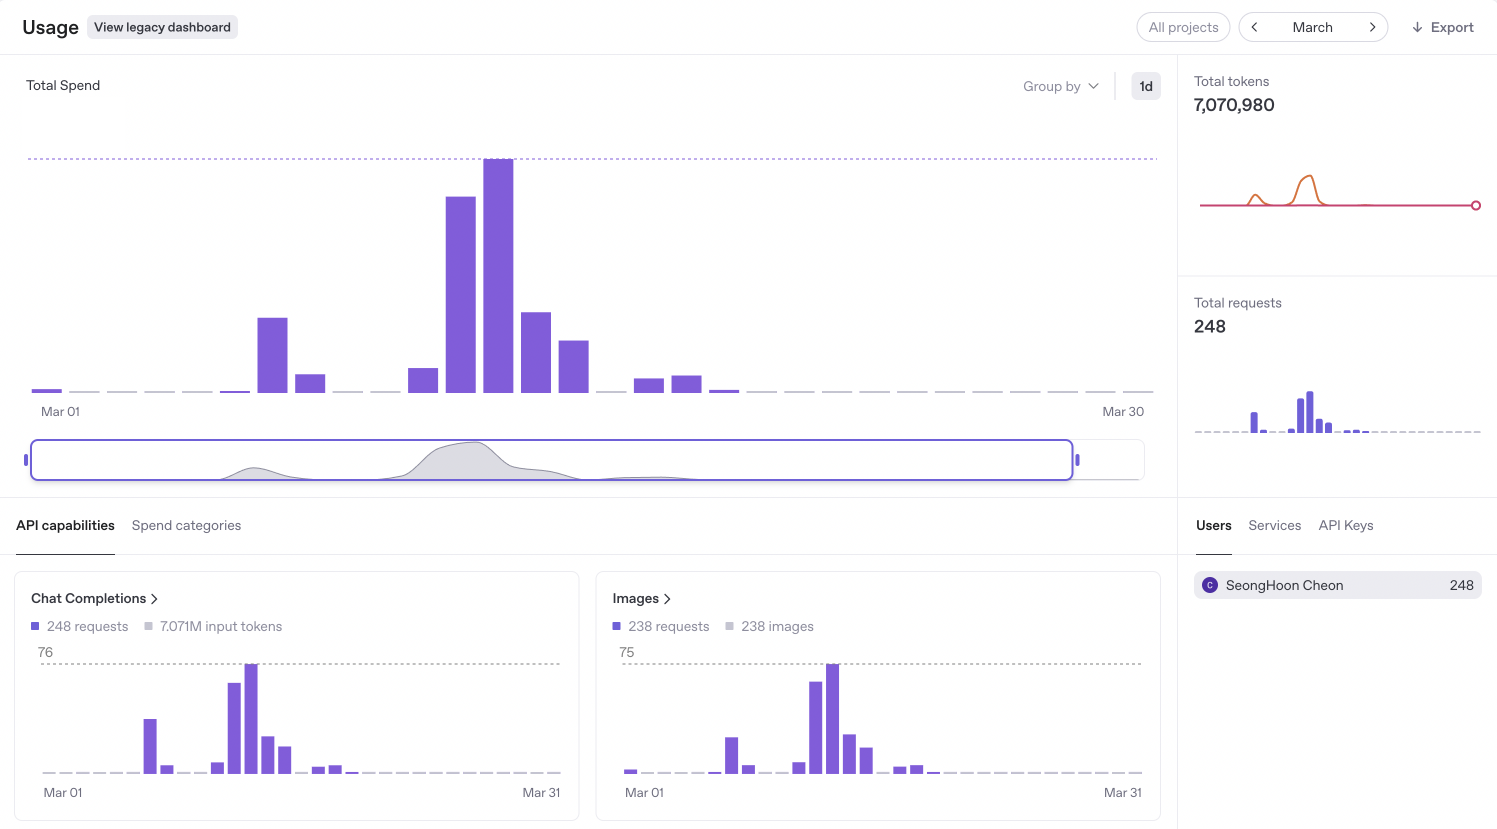Image resolution: width=1497 pixels, height=829 pixels.
Task: Click the left handle of the date range slider
Action: (x=26, y=460)
